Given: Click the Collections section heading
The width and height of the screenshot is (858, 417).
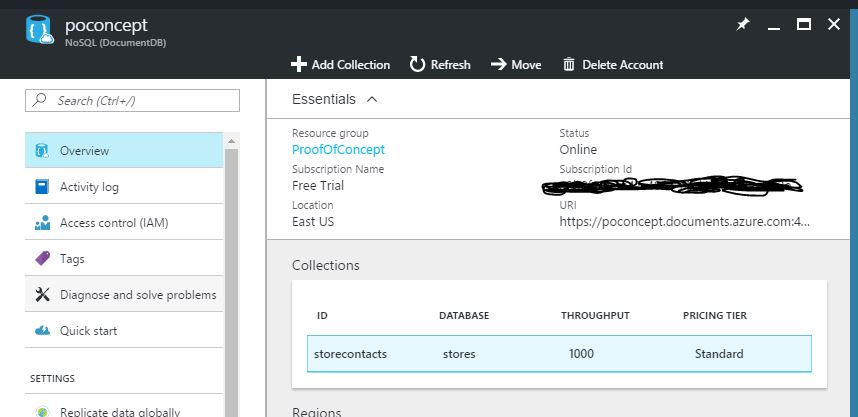Looking at the screenshot, I should tap(326, 265).
